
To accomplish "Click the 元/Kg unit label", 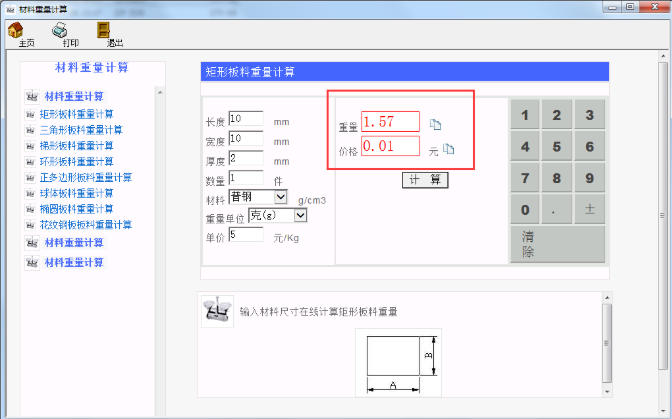I will pos(286,238).
